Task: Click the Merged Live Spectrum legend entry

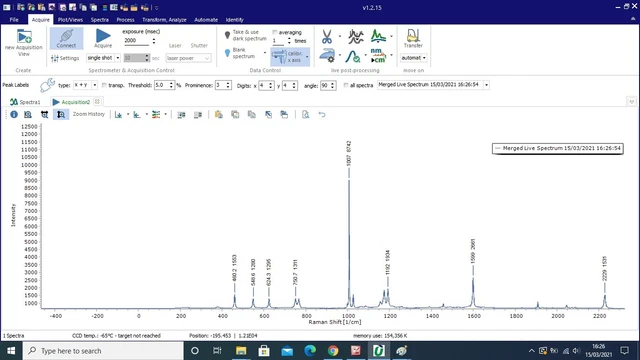Action: 558,148
